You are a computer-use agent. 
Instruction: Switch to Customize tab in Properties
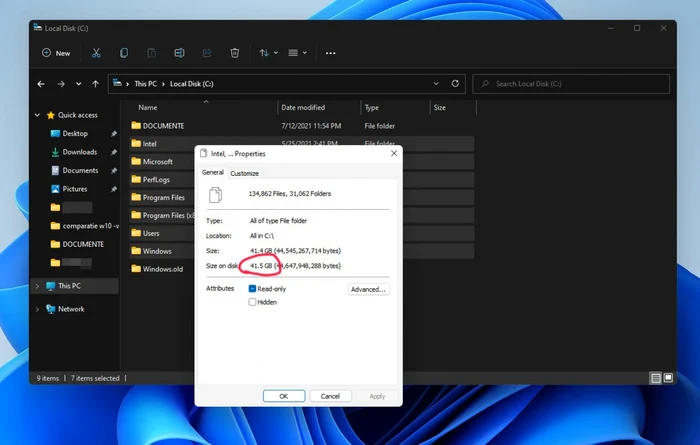coord(244,173)
